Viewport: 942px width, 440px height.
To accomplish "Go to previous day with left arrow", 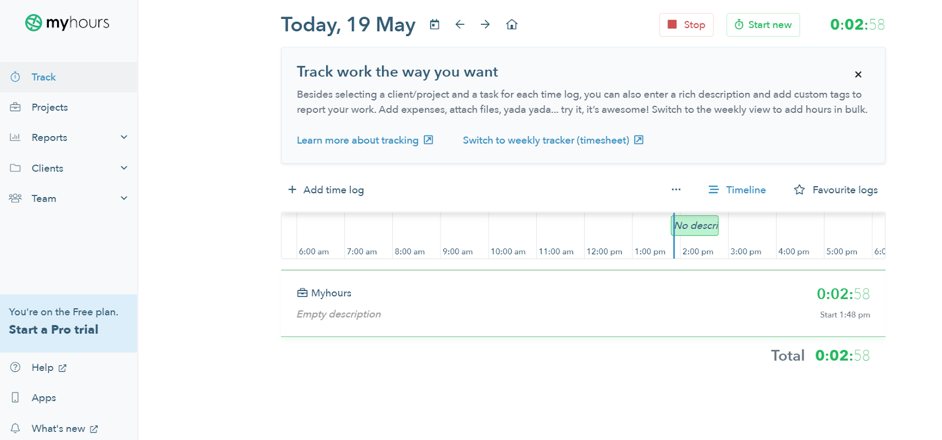I will pos(460,25).
